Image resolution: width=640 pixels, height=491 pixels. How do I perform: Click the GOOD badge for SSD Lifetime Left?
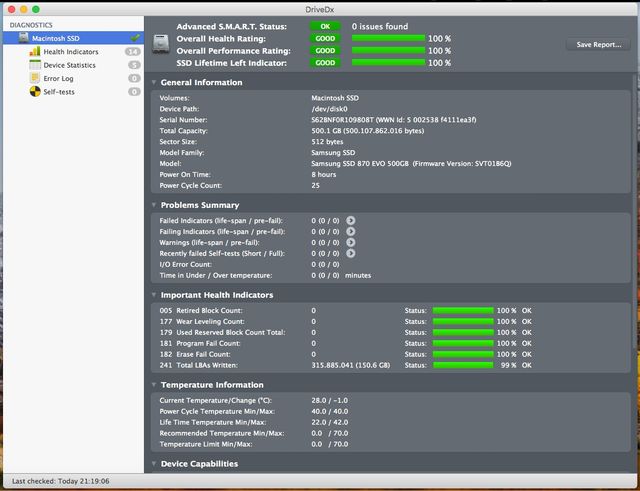(325, 63)
